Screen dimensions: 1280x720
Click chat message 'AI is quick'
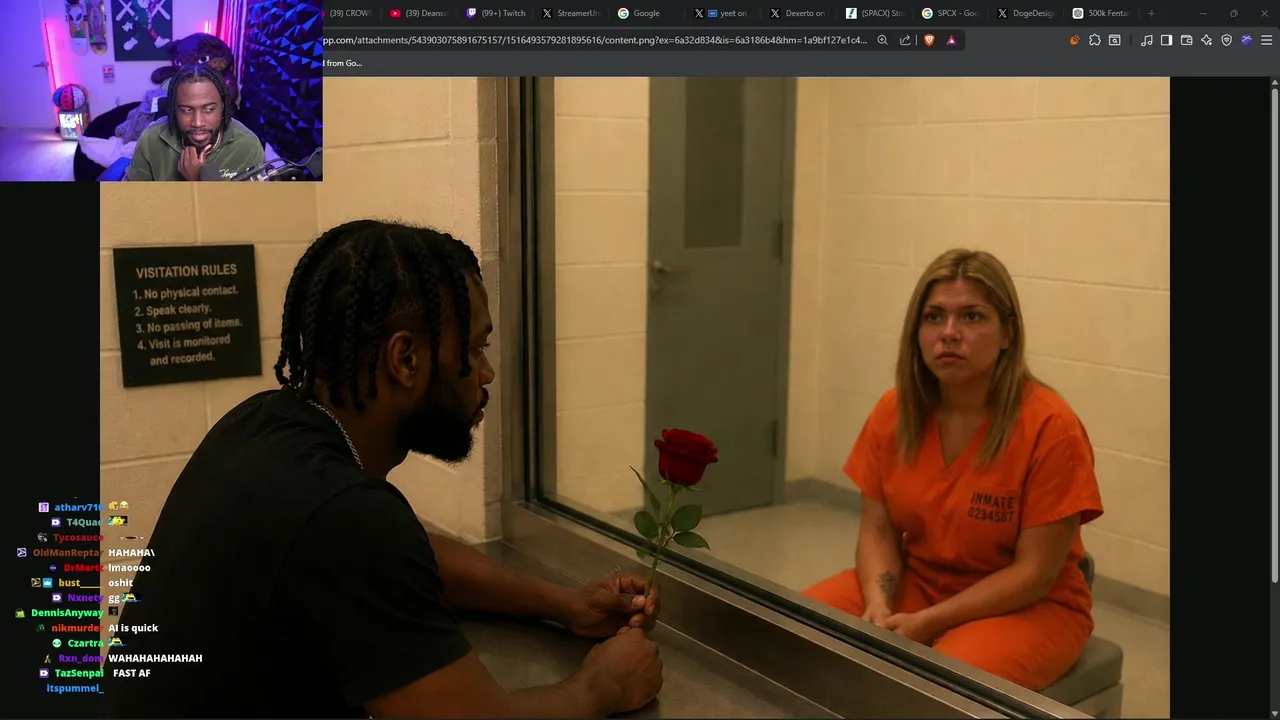click(x=133, y=628)
